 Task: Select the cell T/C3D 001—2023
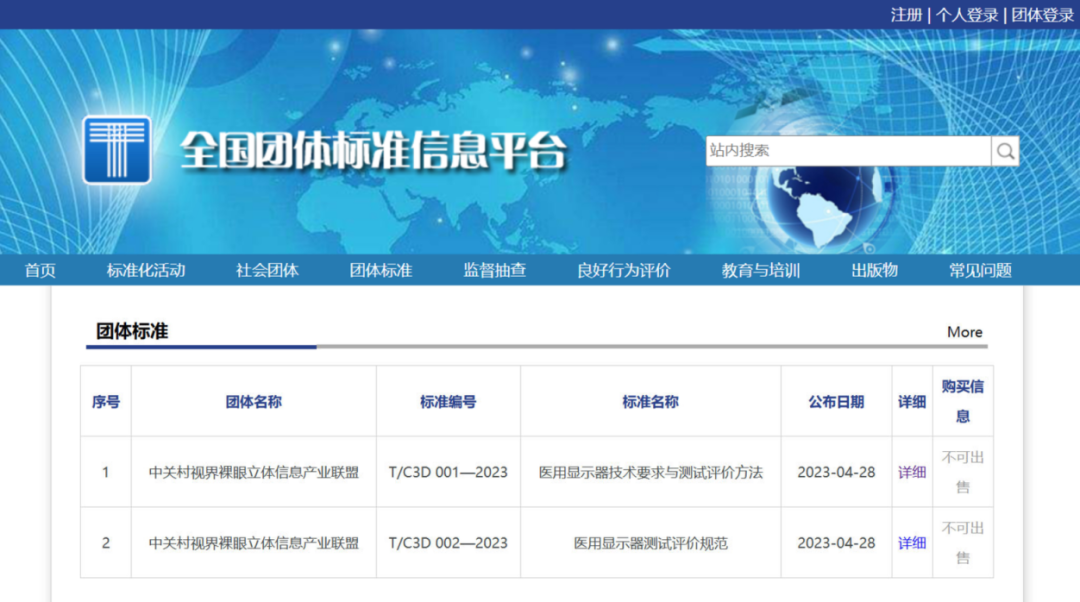click(448, 472)
